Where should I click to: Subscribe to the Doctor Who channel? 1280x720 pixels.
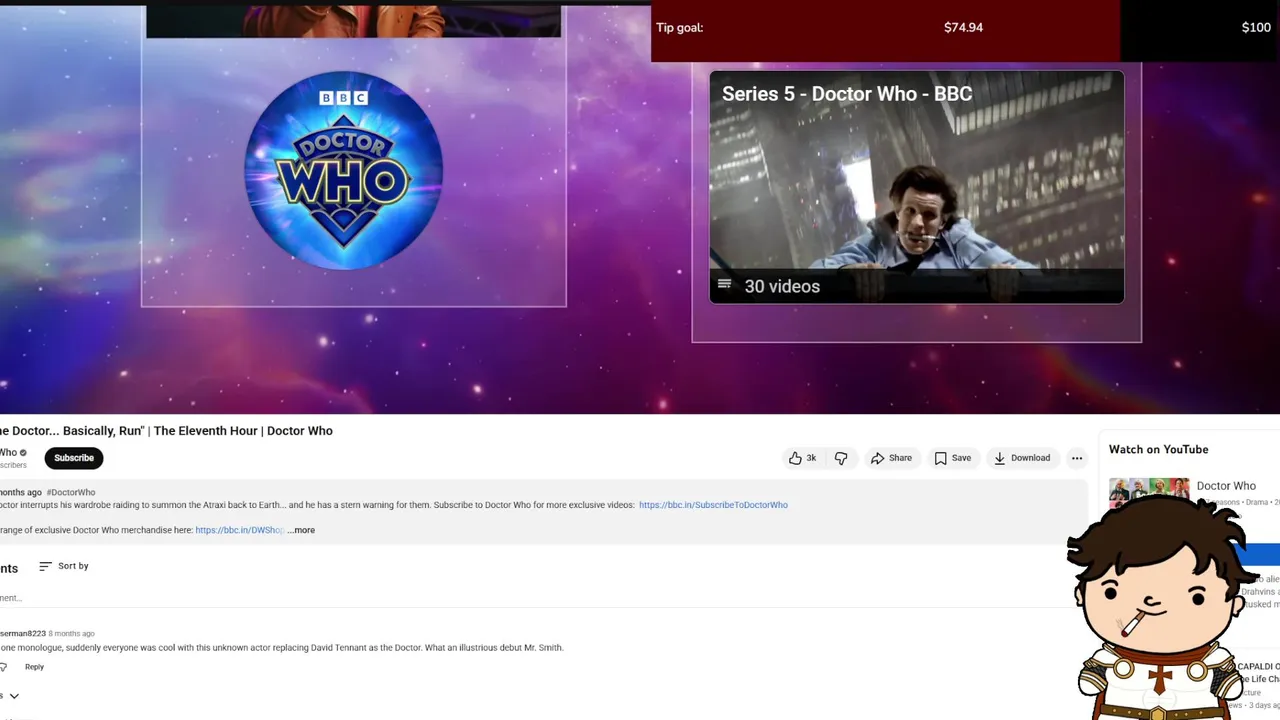pos(74,458)
